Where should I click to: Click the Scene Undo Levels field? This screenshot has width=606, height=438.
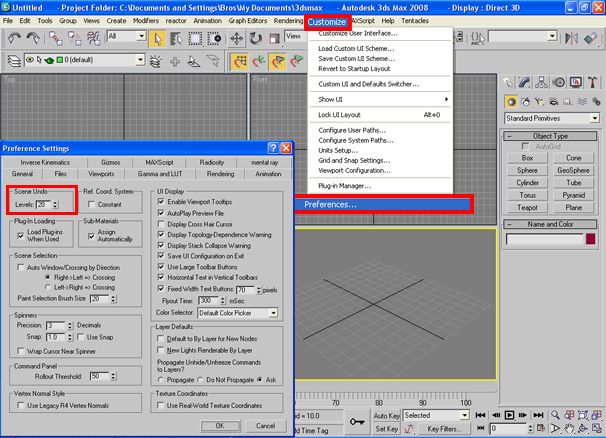43,205
